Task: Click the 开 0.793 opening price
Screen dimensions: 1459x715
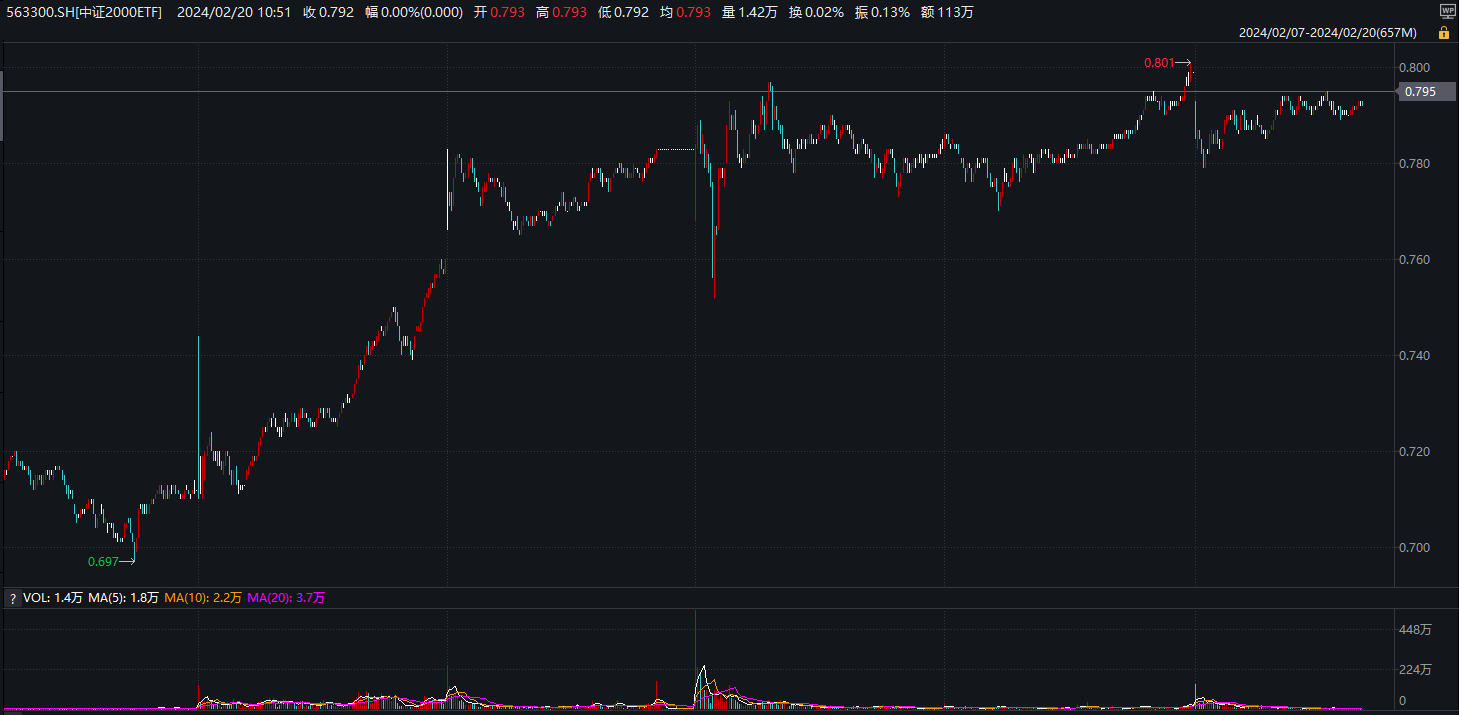Action: 499,12
